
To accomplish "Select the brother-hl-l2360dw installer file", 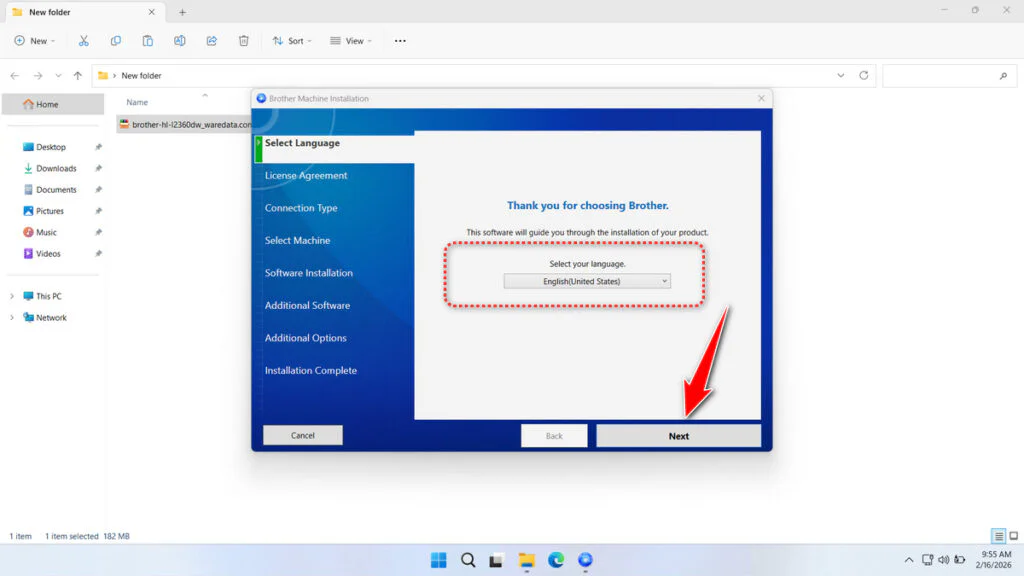I will [185, 125].
